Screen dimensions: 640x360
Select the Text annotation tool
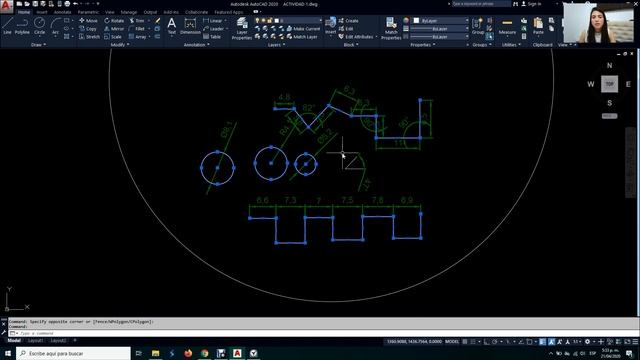[x=172, y=26]
